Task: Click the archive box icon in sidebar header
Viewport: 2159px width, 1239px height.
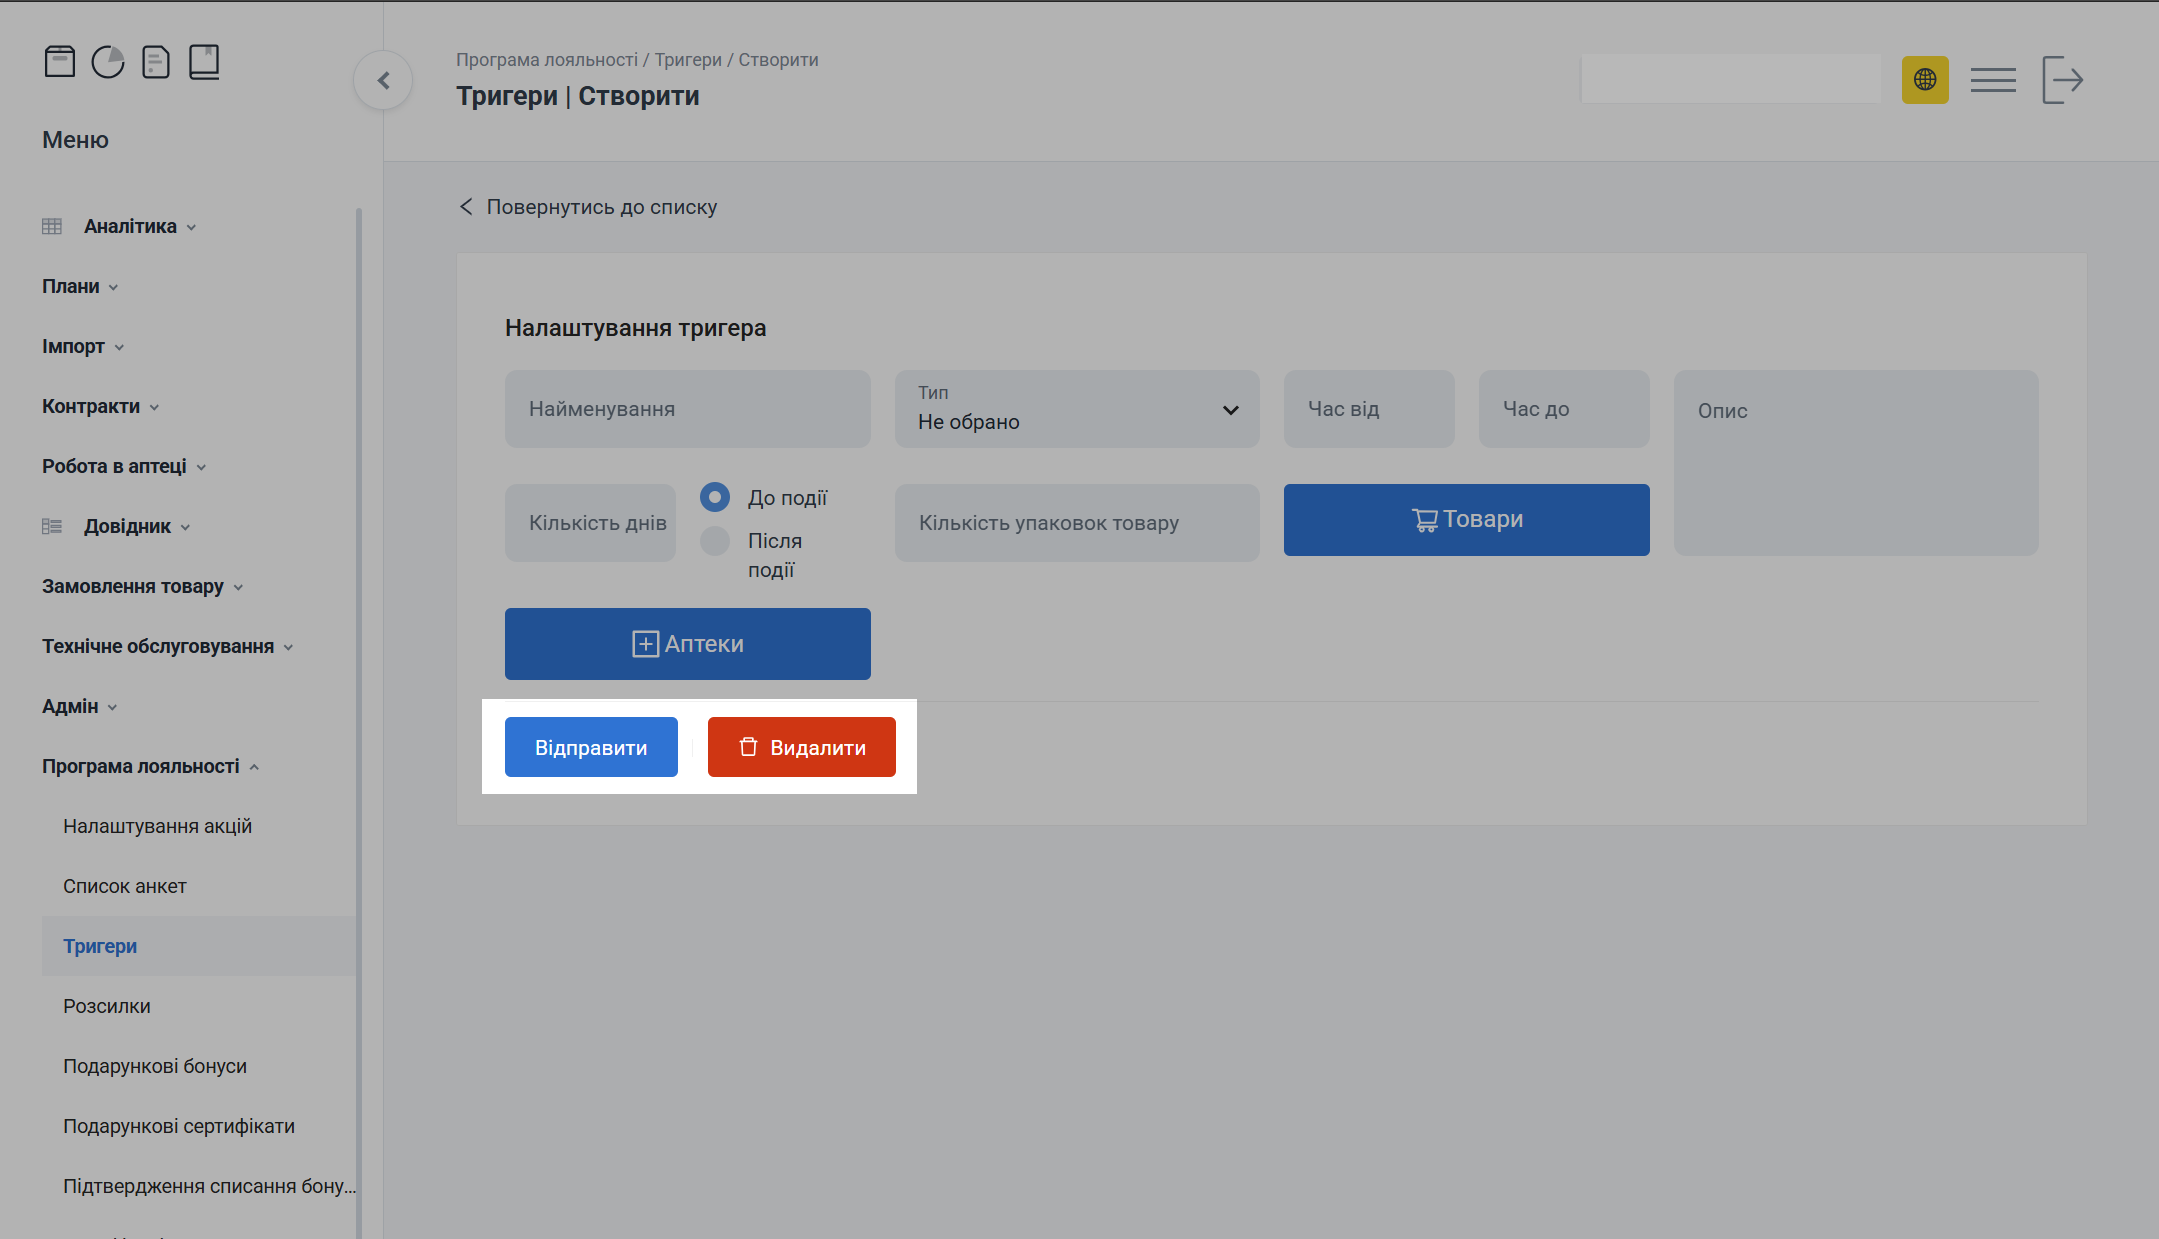Action: click(60, 62)
